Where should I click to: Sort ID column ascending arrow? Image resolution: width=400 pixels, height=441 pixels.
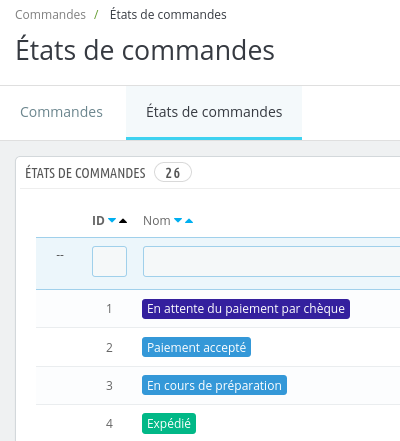[123, 220]
